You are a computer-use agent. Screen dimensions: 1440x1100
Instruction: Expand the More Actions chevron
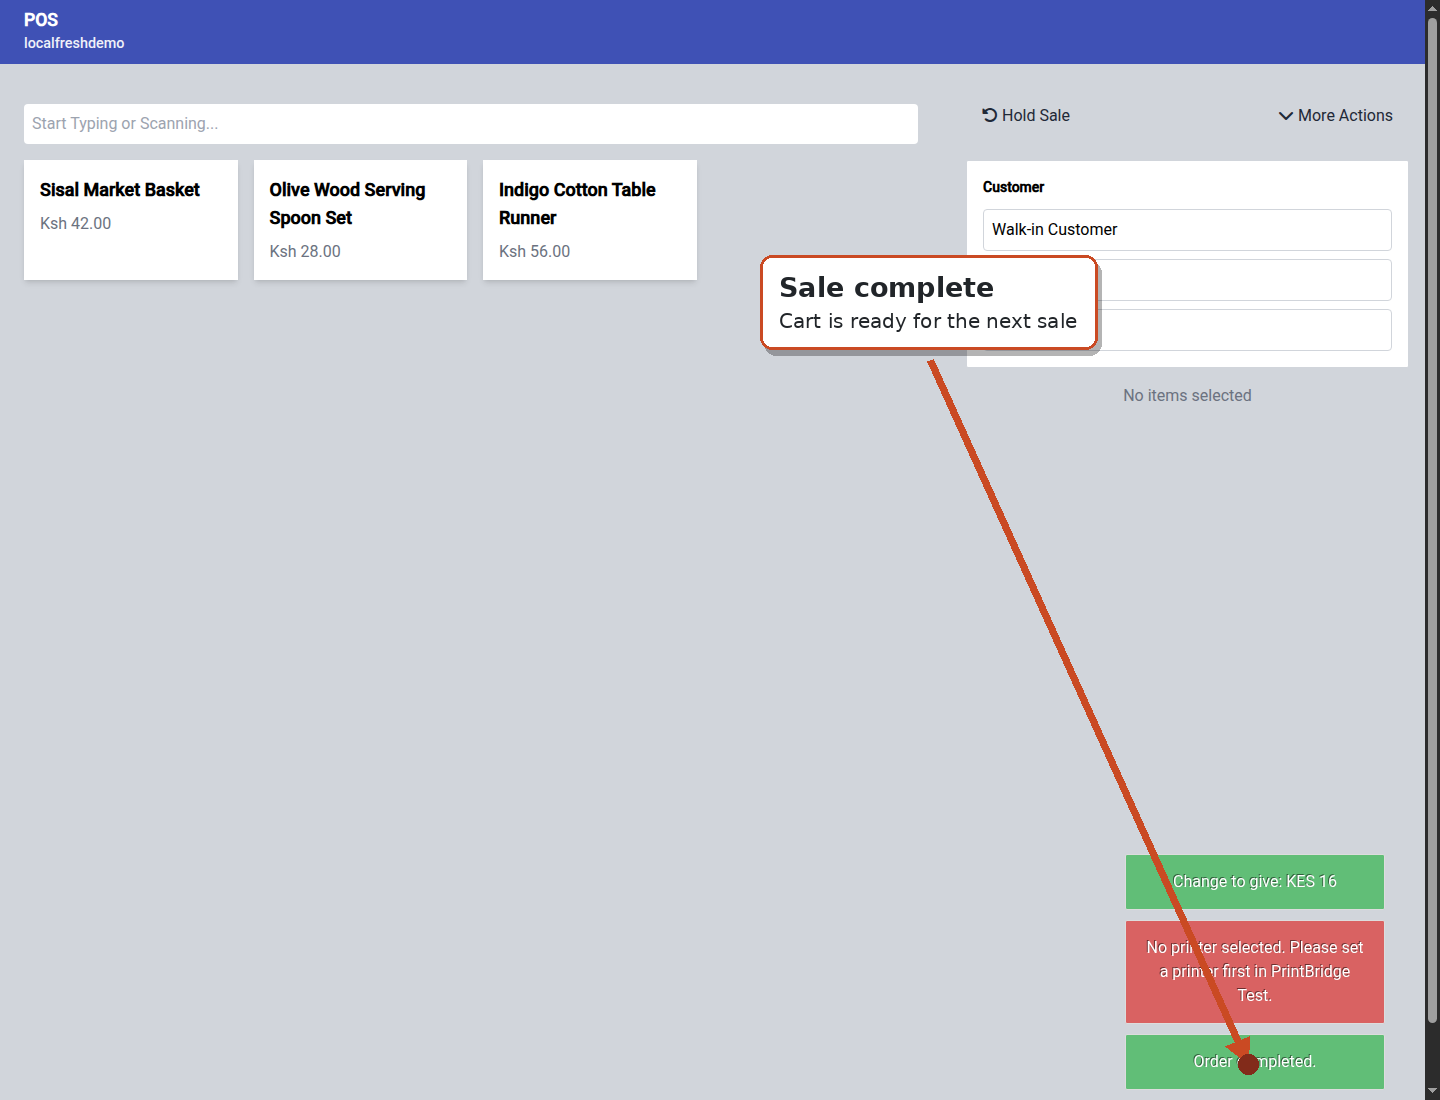click(x=1286, y=116)
